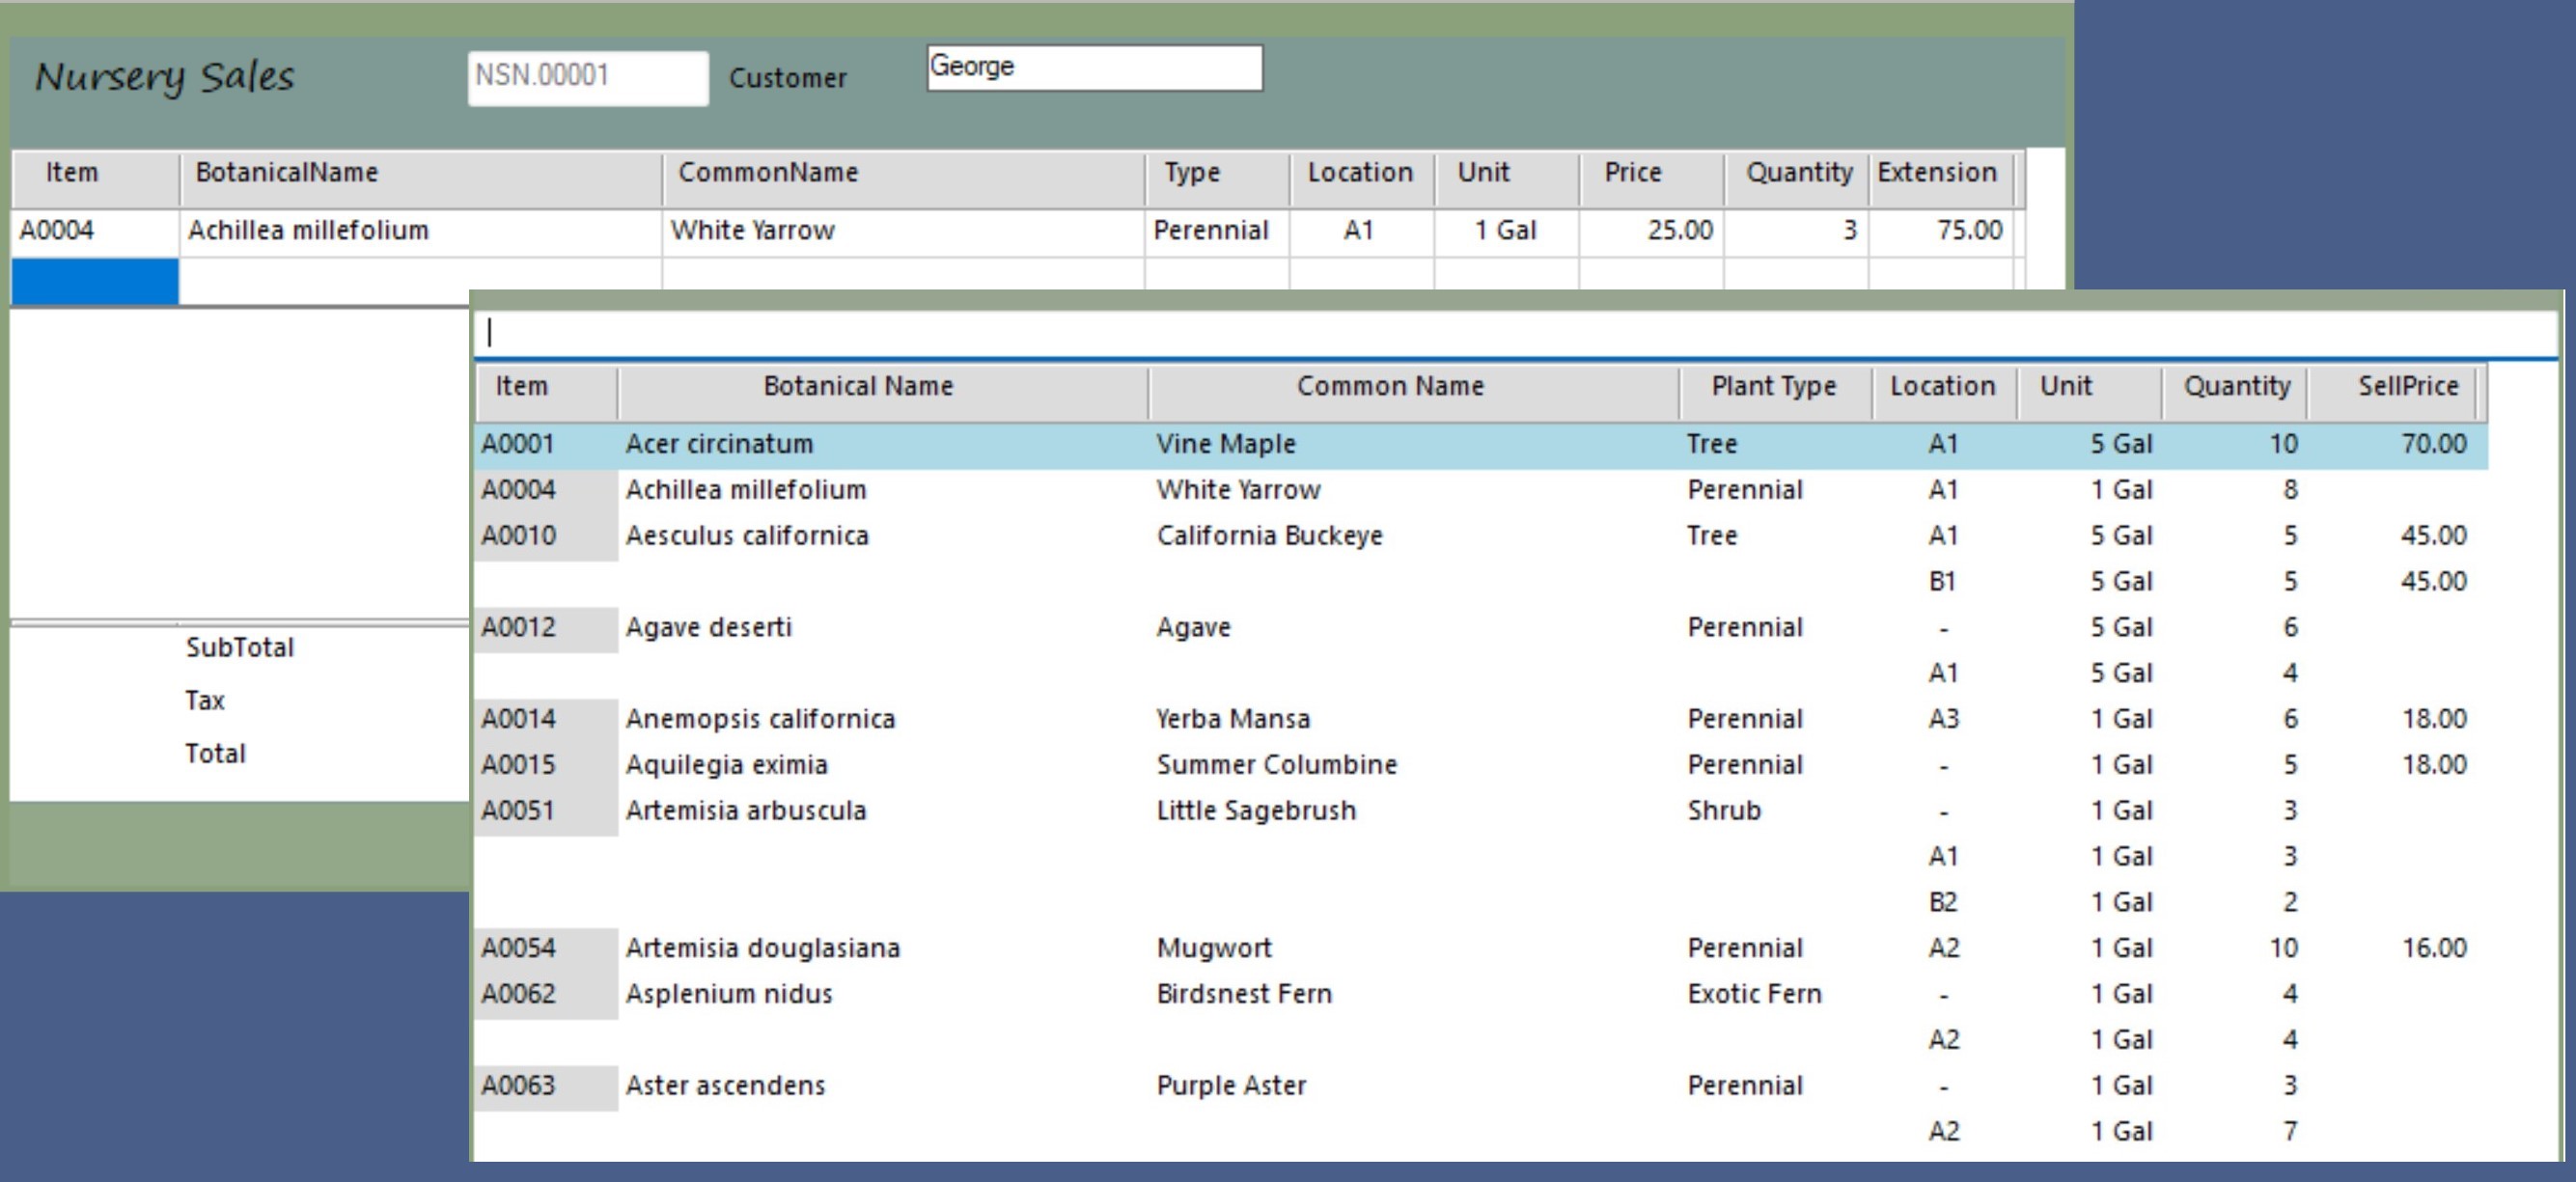2576x1182 pixels.
Task: Choose Aesculus californica from the list
Action: tap(746, 536)
